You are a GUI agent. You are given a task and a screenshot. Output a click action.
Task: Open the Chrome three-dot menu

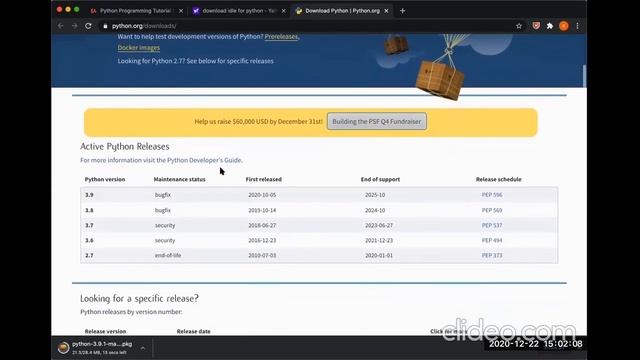coord(577,26)
